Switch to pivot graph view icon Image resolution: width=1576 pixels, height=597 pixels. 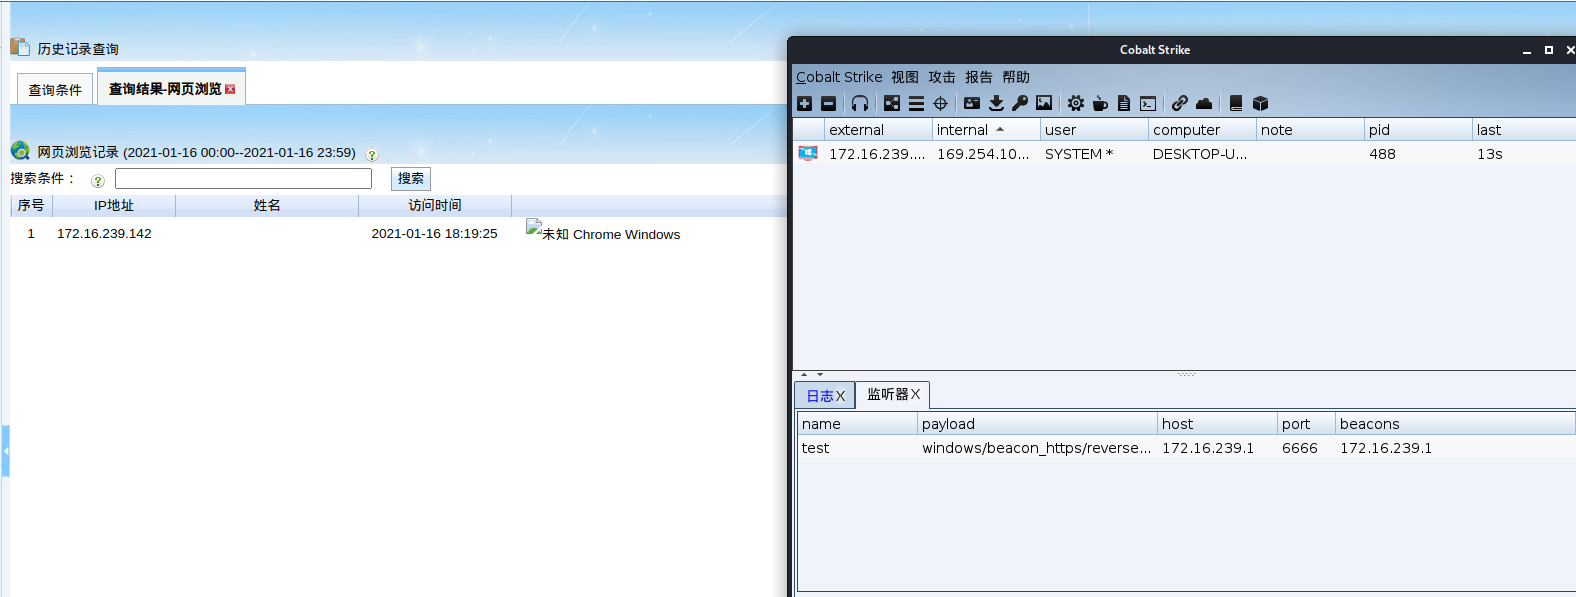click(x=892, y=103)
